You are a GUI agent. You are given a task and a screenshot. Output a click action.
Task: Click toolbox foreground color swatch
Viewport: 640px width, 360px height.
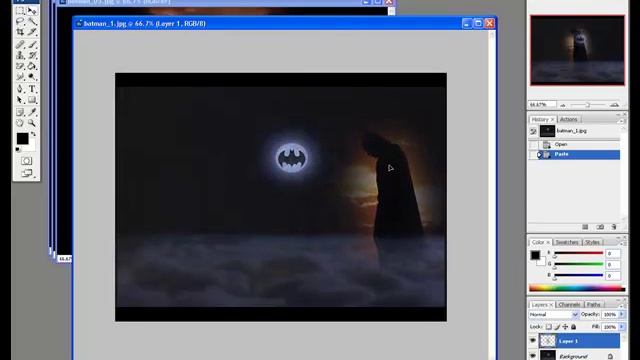click(x=22, y=139)
